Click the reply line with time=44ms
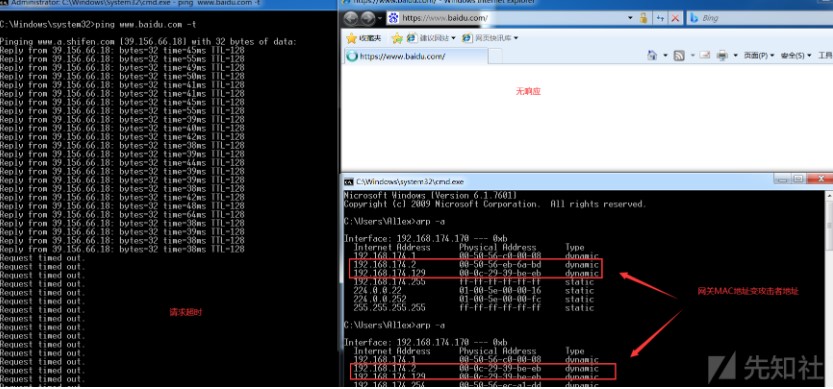 coord(122,163)
